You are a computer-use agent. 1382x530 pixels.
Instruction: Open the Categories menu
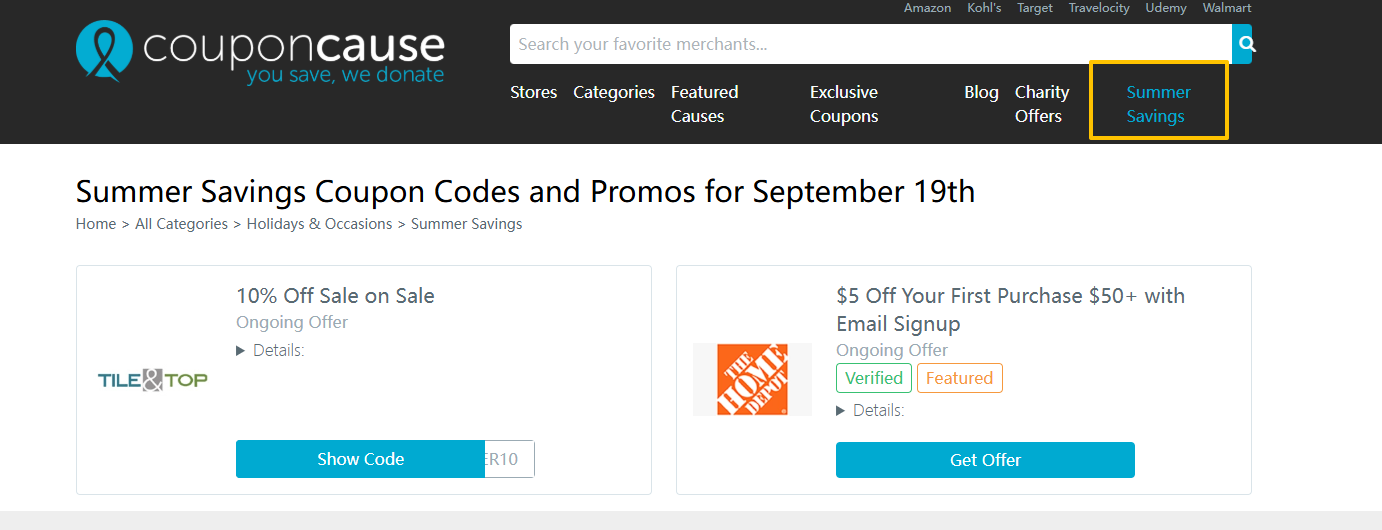(x=614, y=92)
